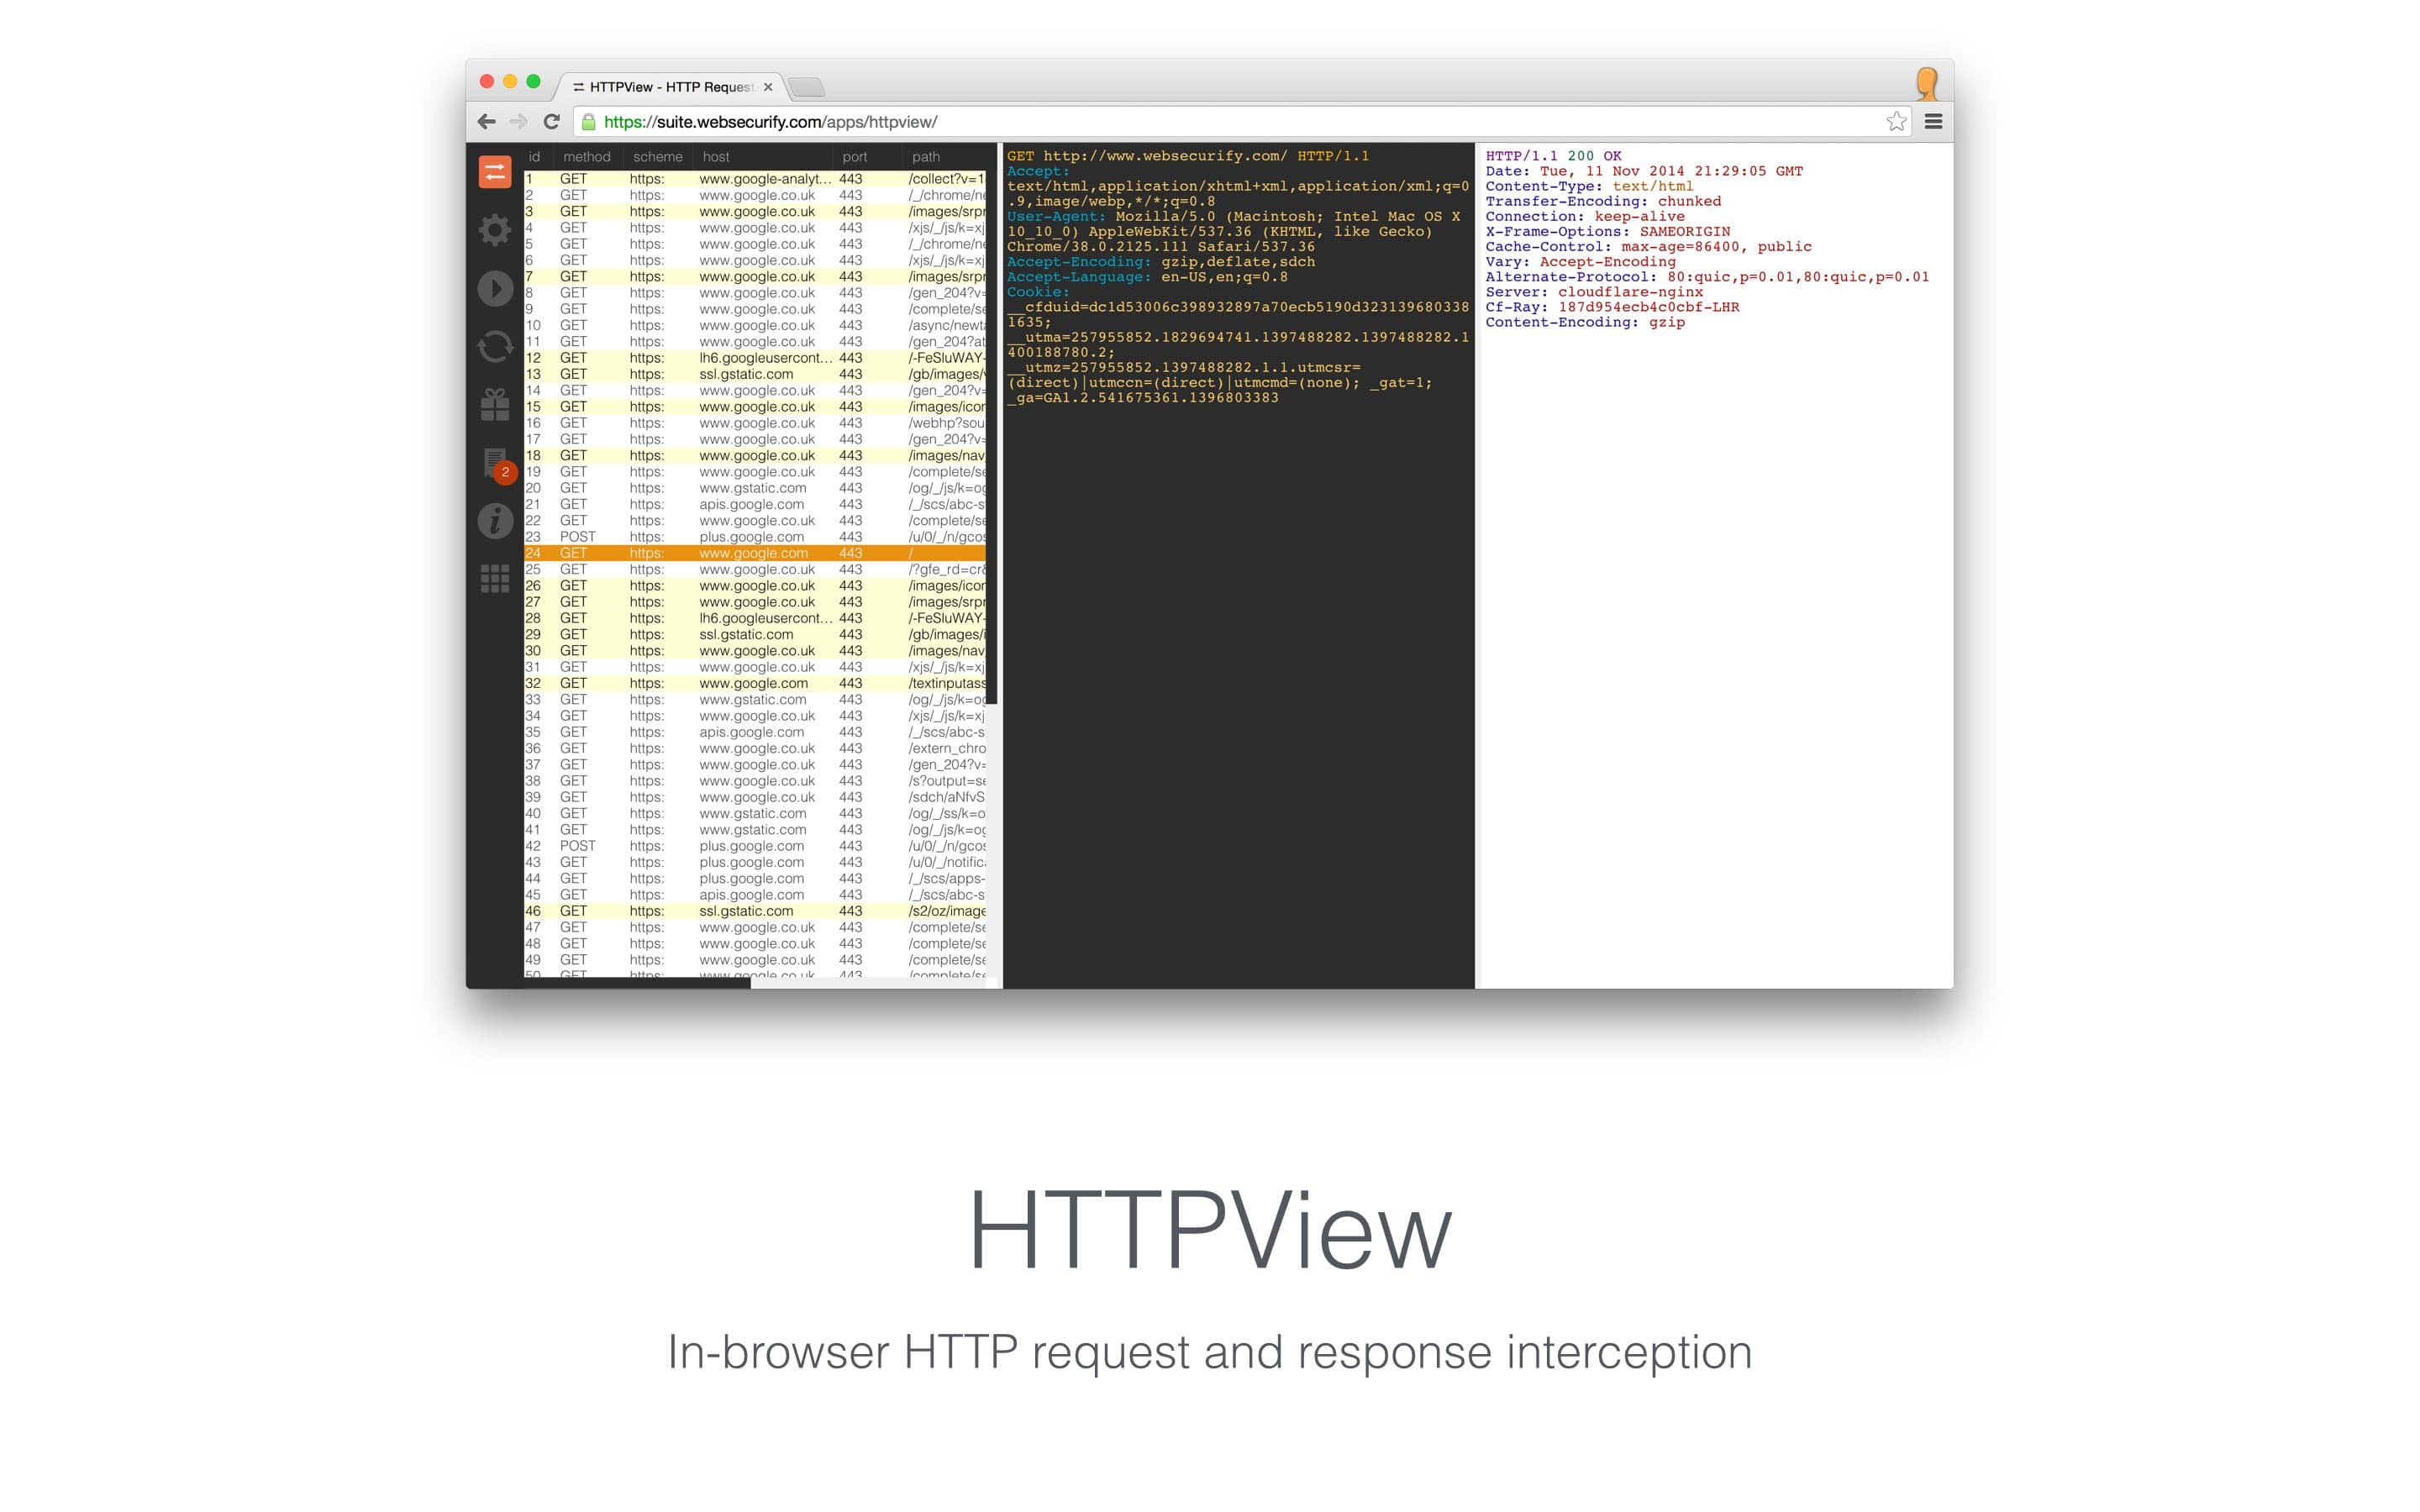2420x1512 pixels.
Task: Select row 13 ssl.gstatic.com request
Action: point(755,374)
